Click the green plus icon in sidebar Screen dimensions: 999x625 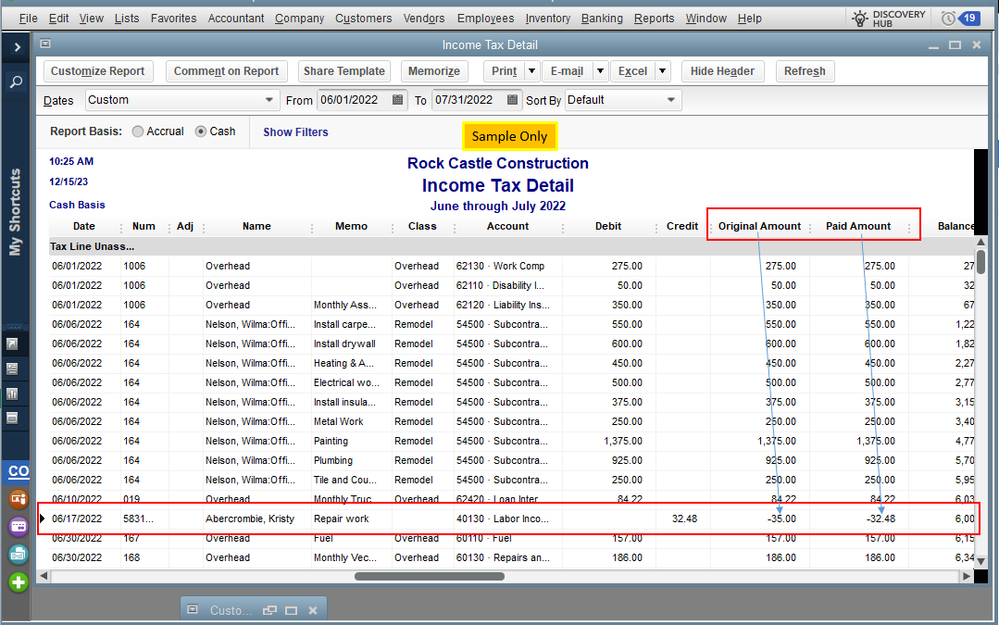pos(18,582)
